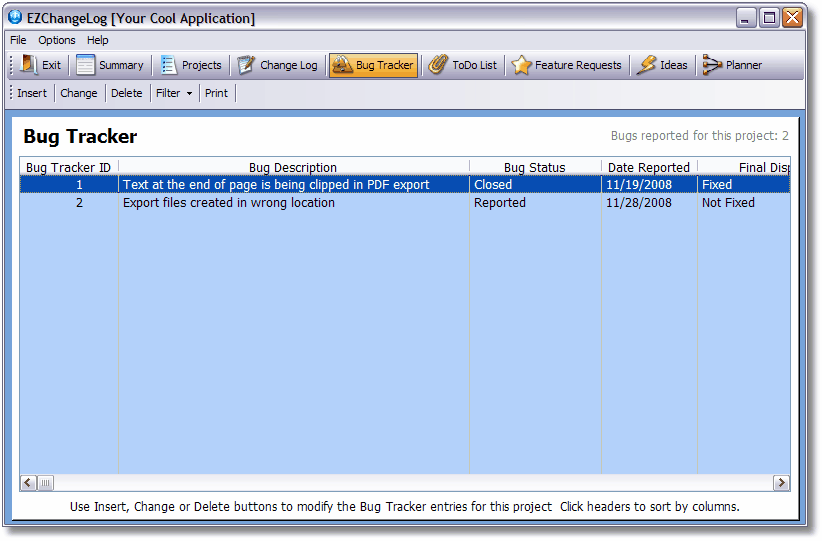Open the Summary view icon

[x=86, y=65]
